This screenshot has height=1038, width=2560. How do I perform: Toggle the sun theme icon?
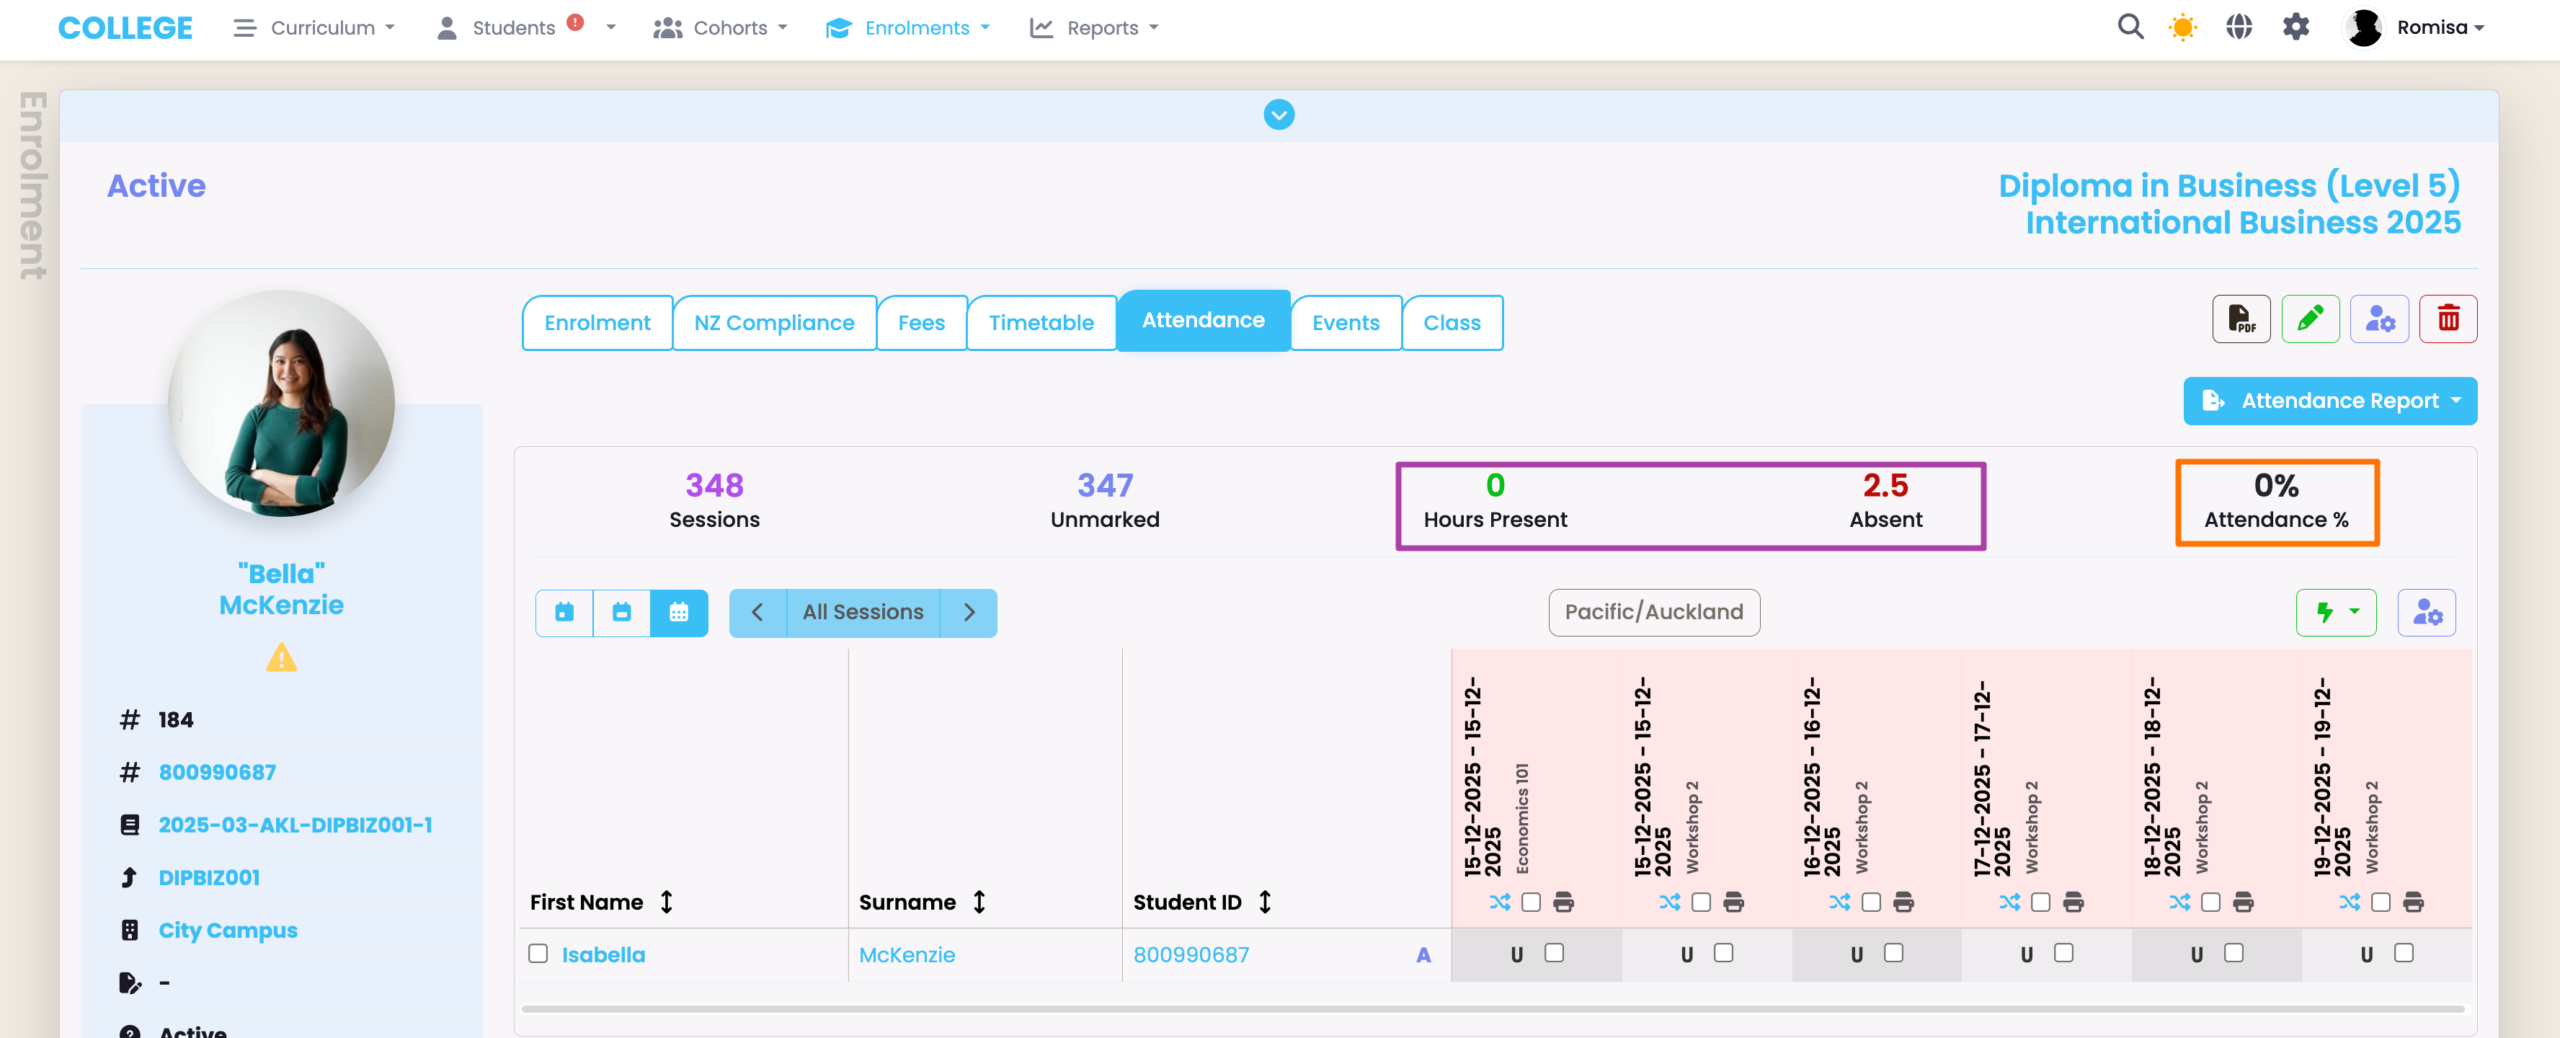tap(2183, 27)
